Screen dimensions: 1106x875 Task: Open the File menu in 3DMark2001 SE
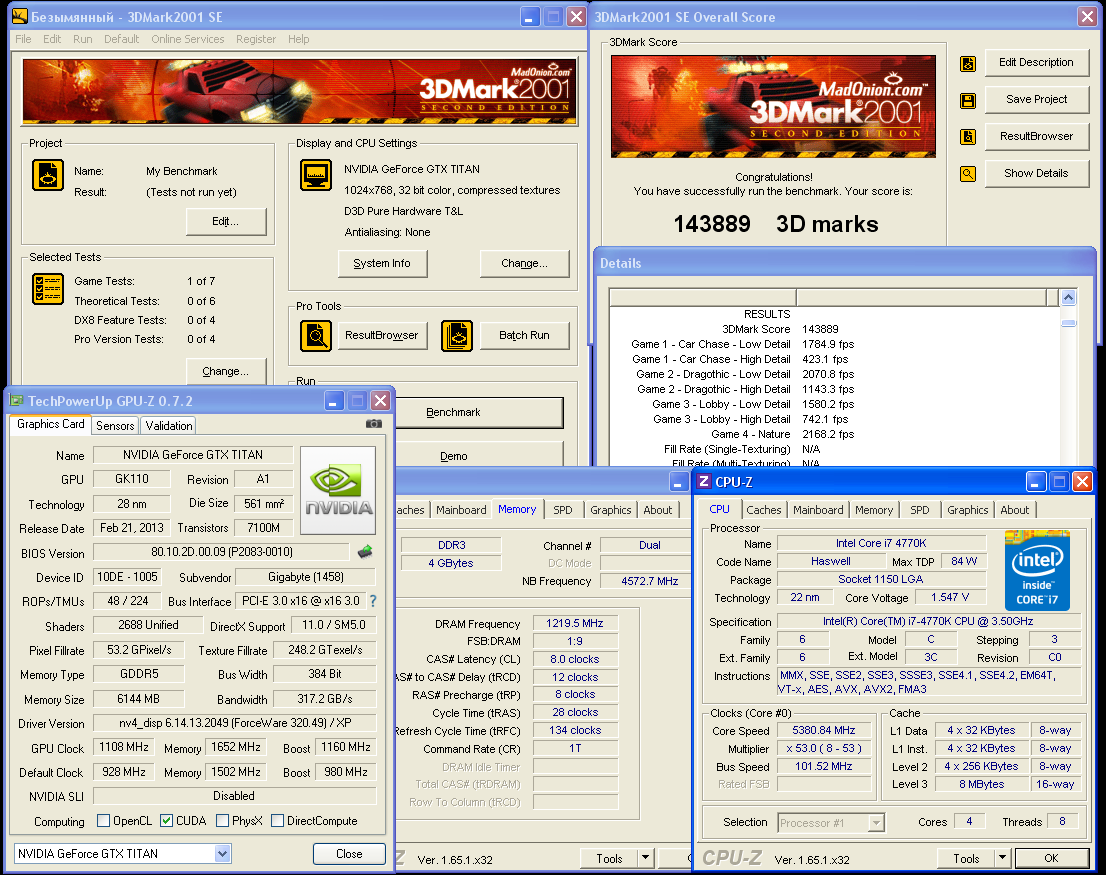pyautogui.click(x=23, y=39)
